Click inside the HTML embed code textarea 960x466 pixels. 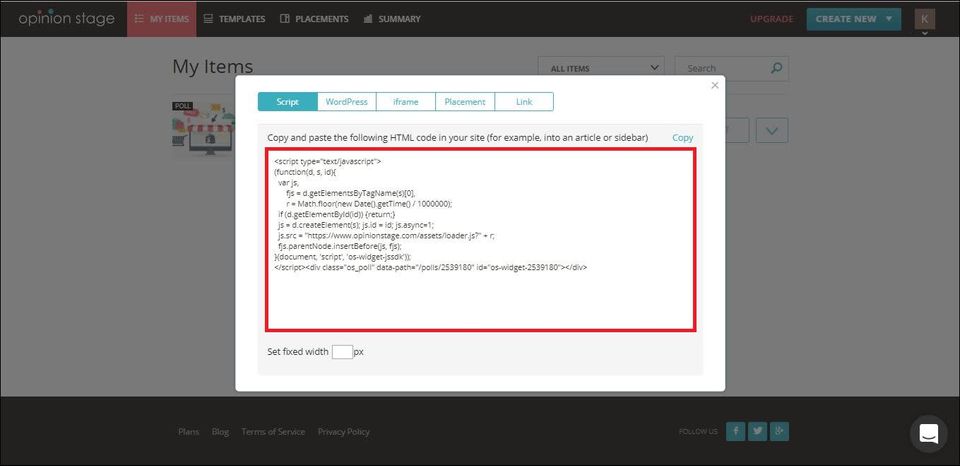pos(481,239)
